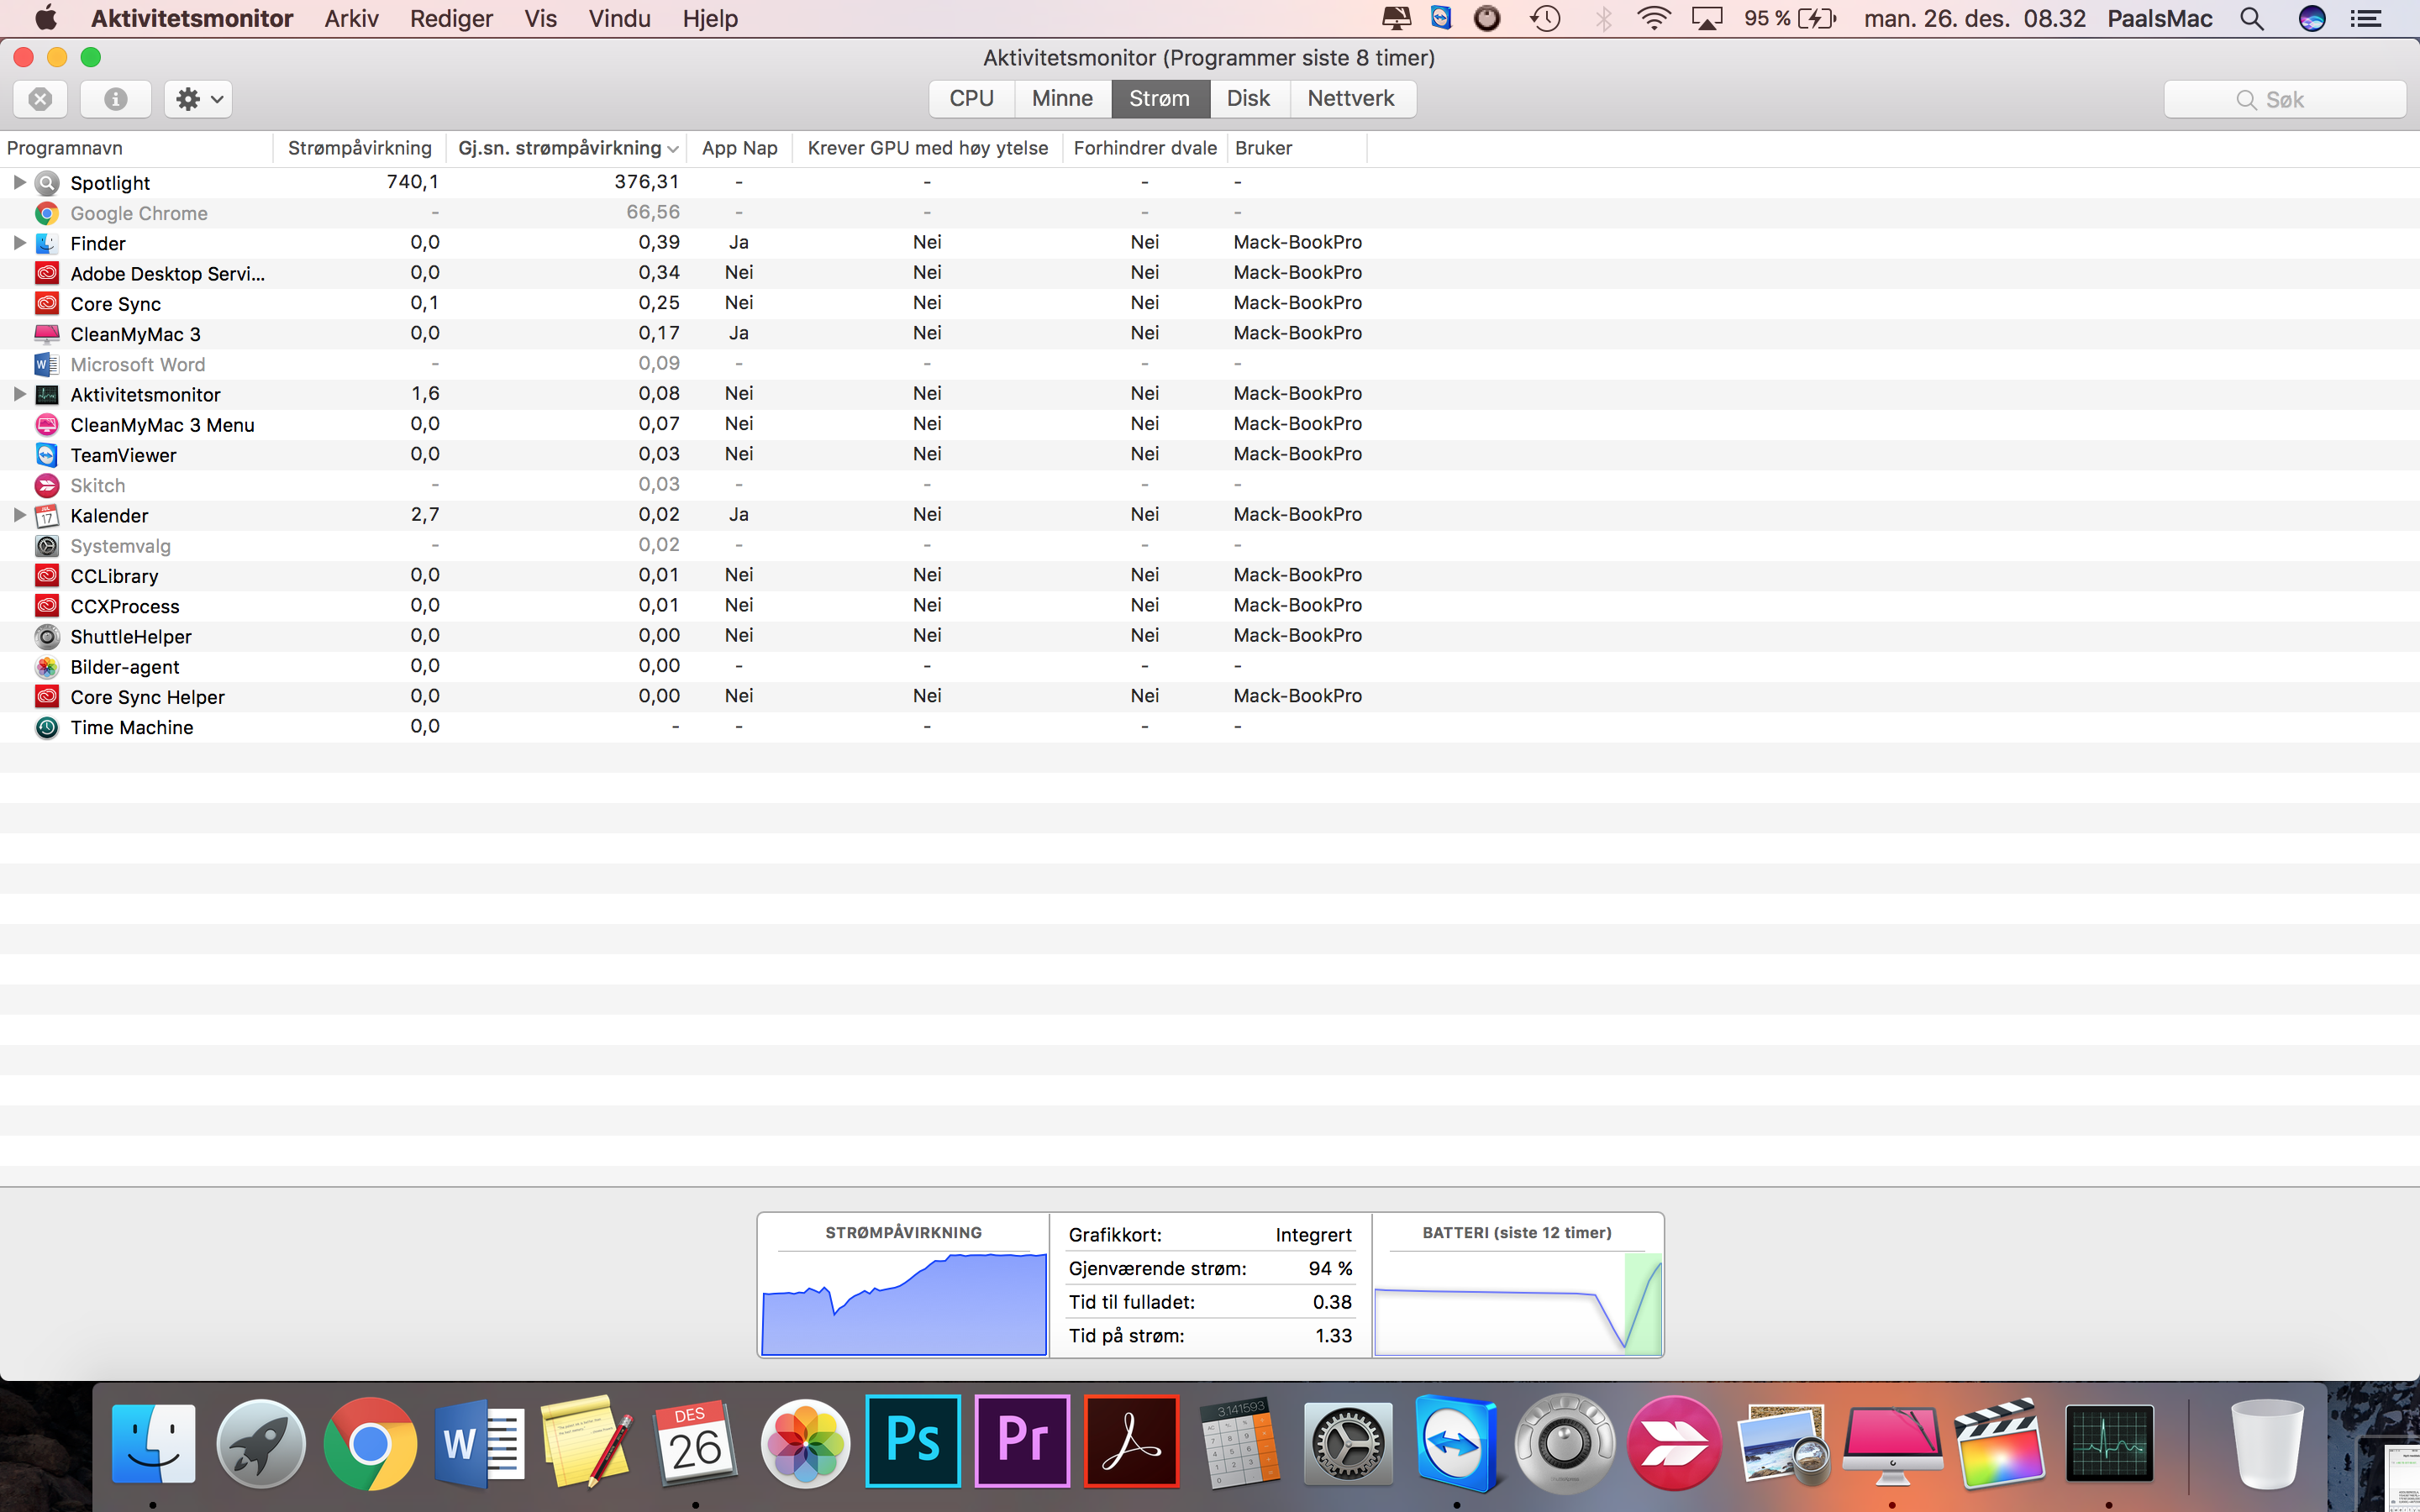Expand the Spotlight process row
Image resolution: width=2420 pixels, height=1512 pixels.
pos(19,182)
